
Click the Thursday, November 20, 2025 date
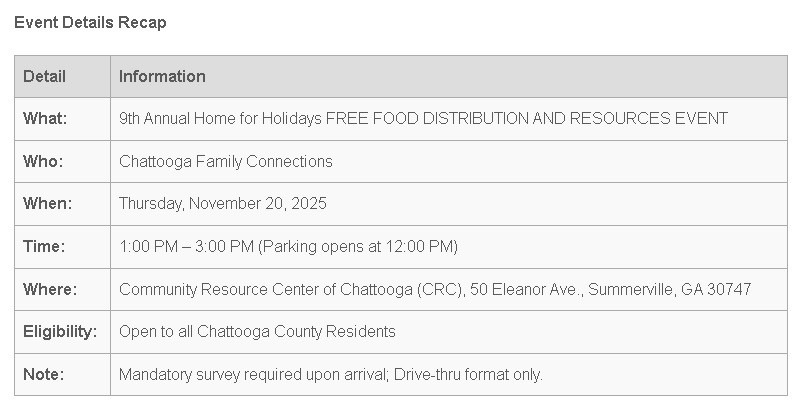point(222,204)
